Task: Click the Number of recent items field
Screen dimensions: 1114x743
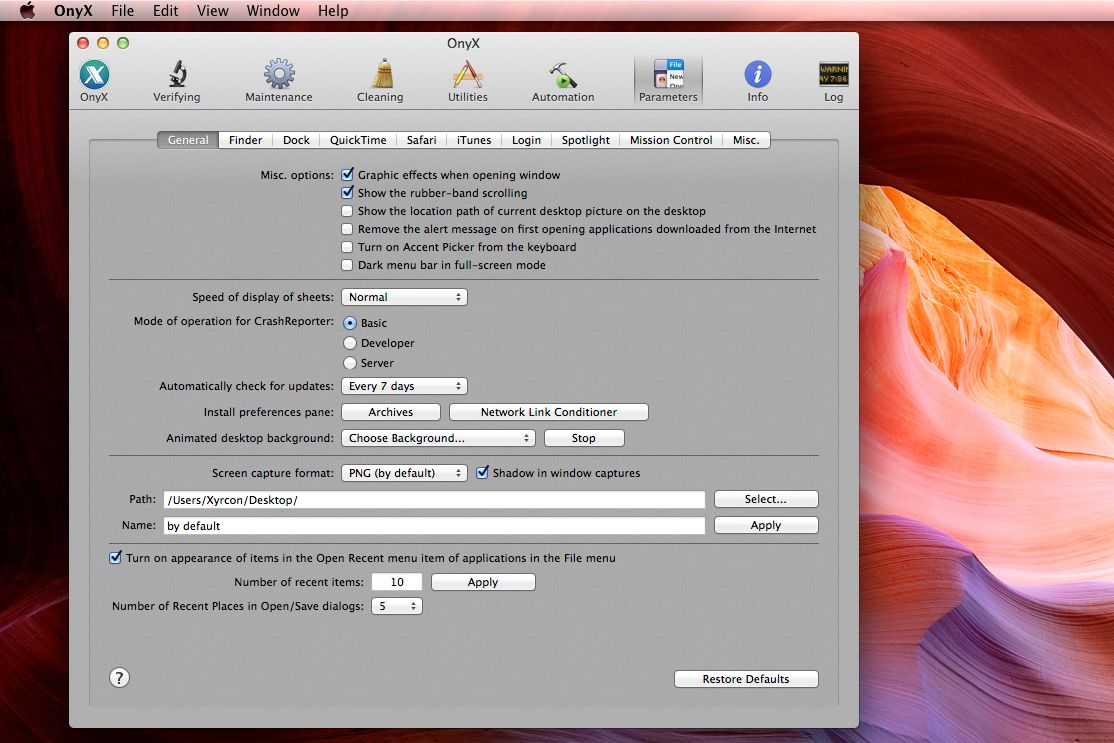Action: (x=396, y=582)
